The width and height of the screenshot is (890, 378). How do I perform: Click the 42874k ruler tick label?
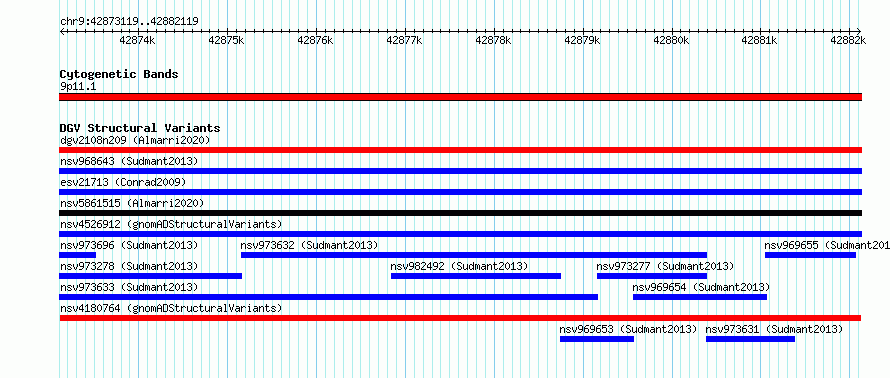coord(137,41)
